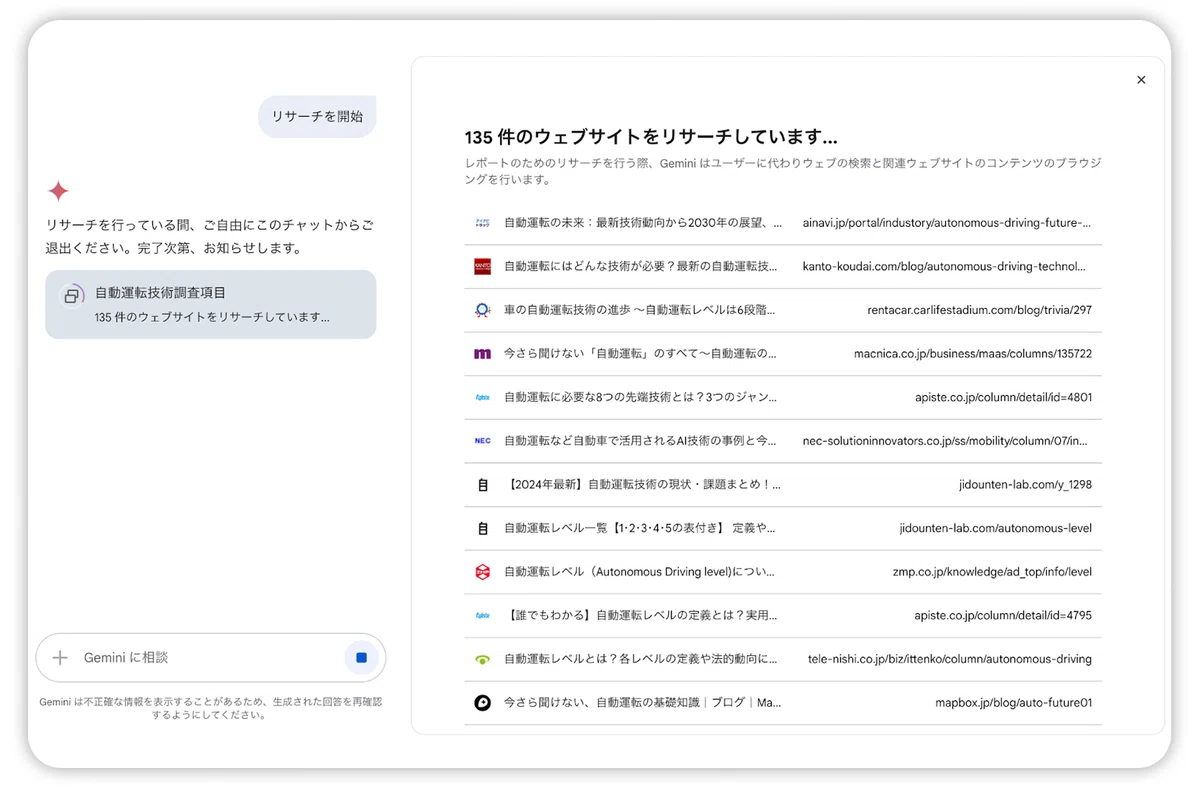
Task: Click URL rentacar.carlifestadium.com/blog/trivia/297
Action: [980, 310]
